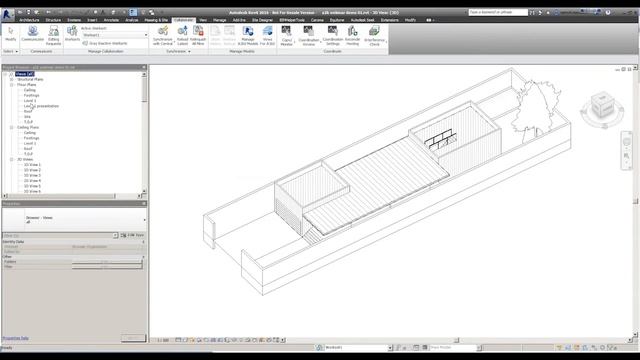Select the Views (all) root node

click(24, 74)
